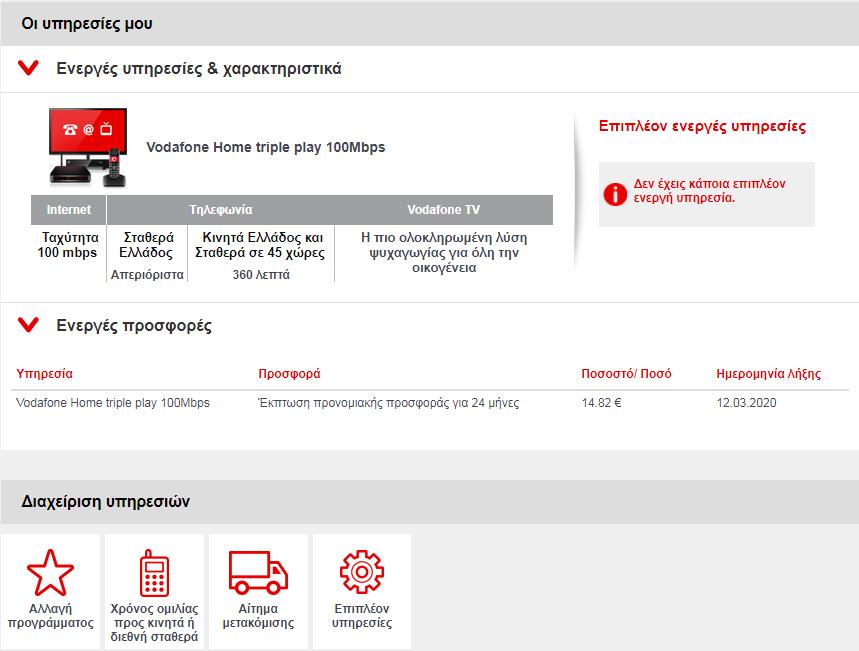Screen dimensions: 859x651
Task: Collapse the Ενεργές προσφορές section chevron
Action: point(28,325)
